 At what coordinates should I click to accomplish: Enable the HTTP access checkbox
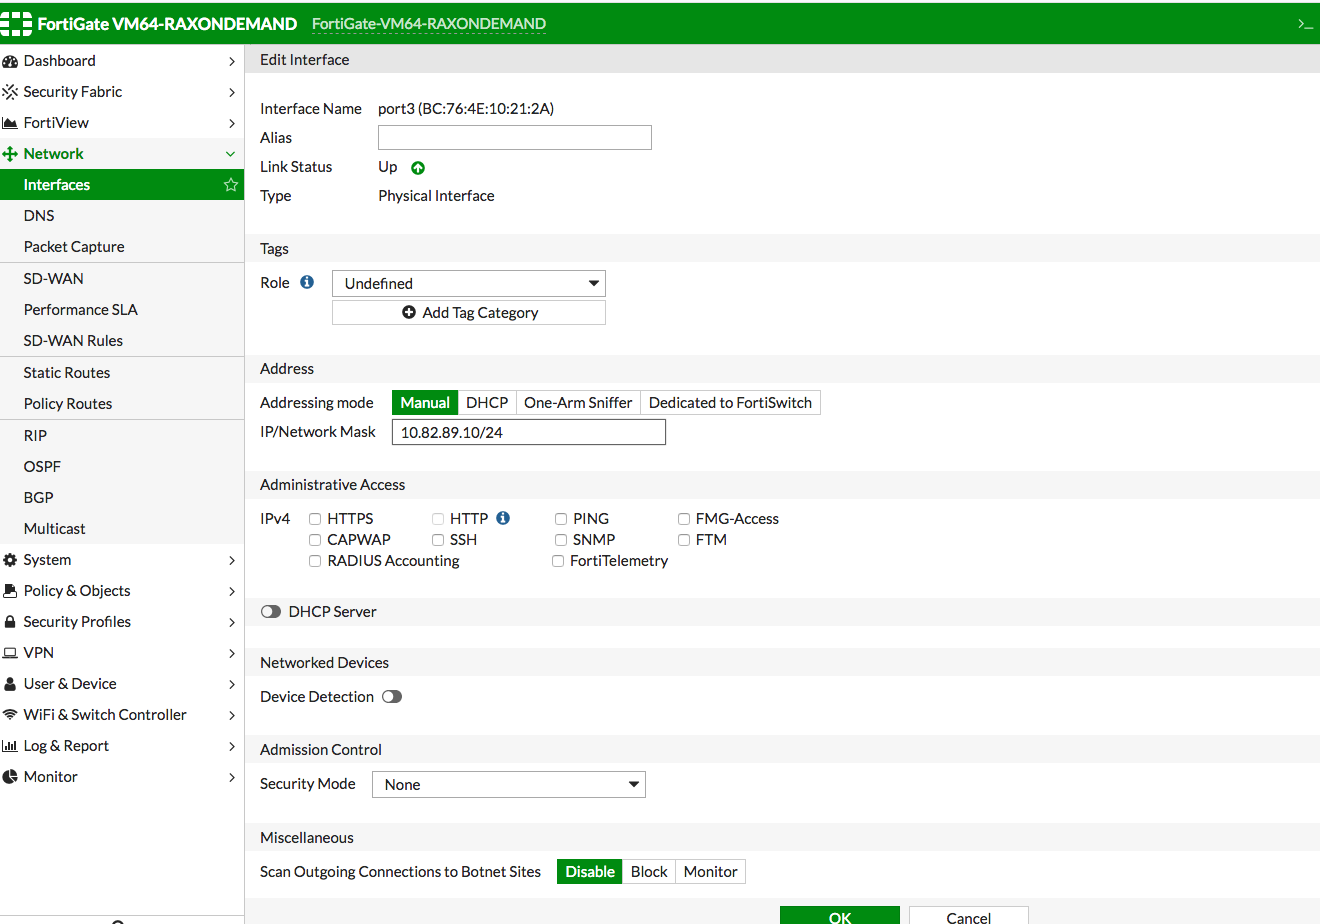[438, 519]
